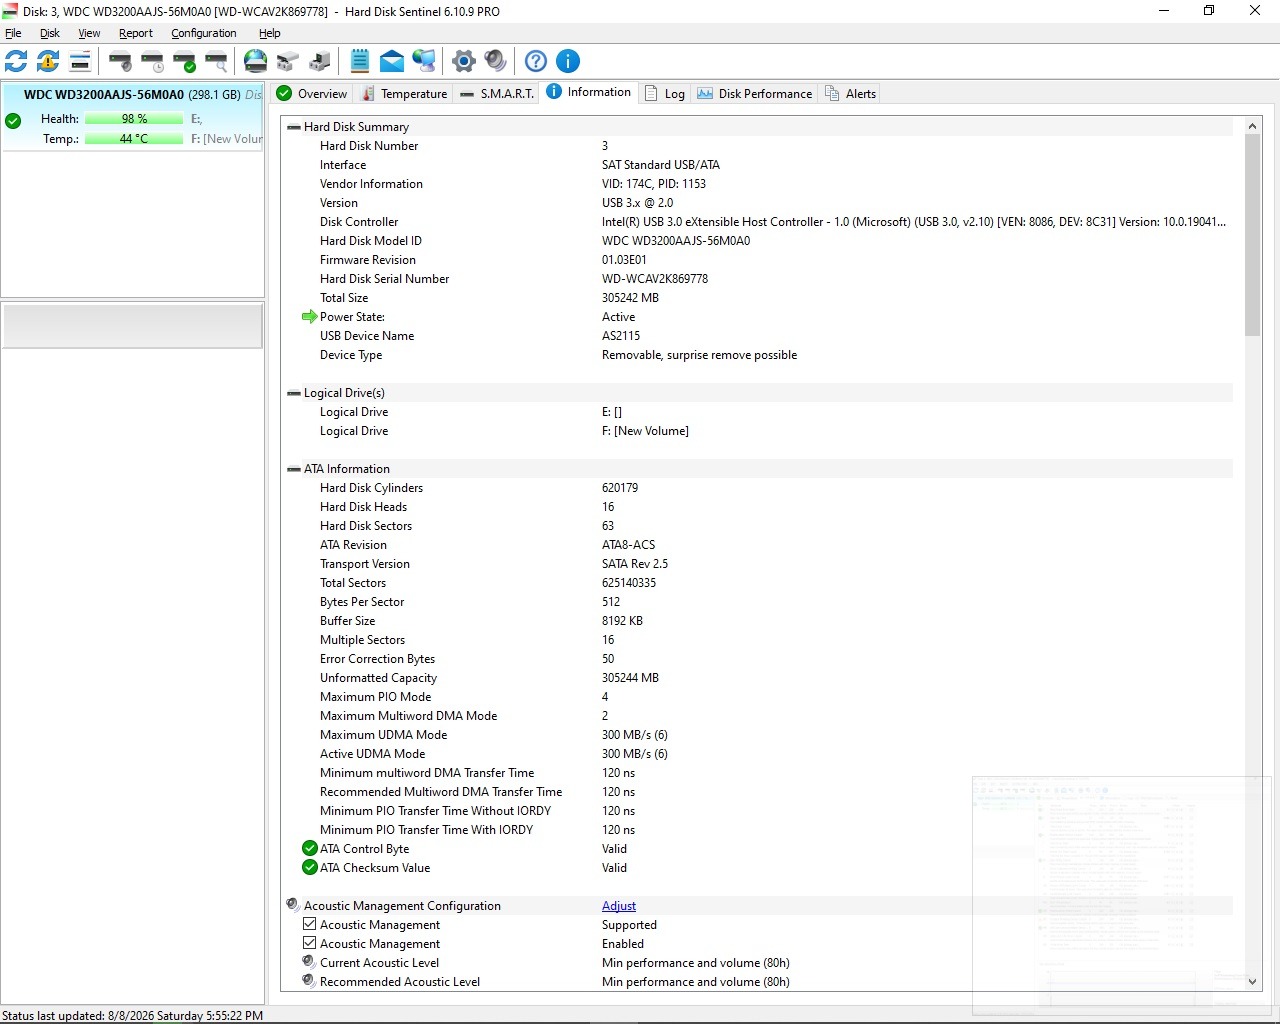Click the Total Sectors value 625140335
Image resolution: width=1280 pixels, height=1024 pixels.
629,583
